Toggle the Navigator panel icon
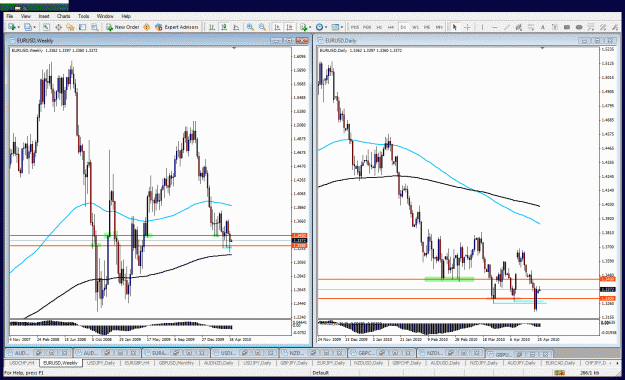This screenshot has width=625, height=380. pyautogui.click(x=70, y=27)
